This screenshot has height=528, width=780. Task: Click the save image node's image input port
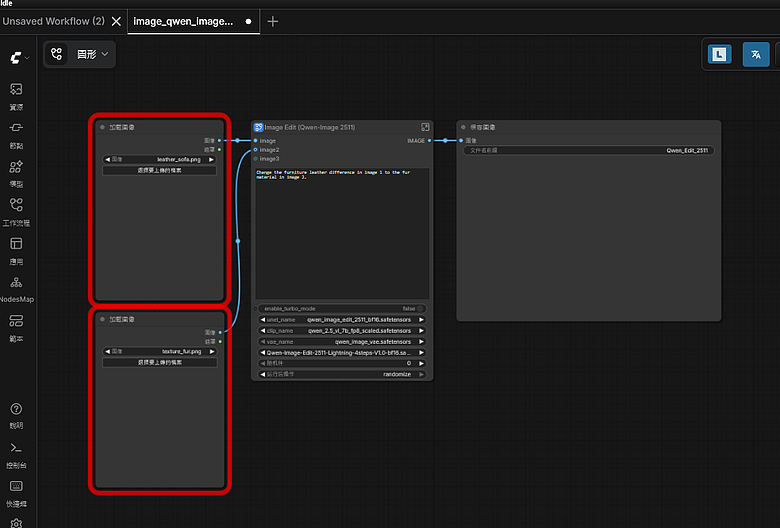[461, 141]
